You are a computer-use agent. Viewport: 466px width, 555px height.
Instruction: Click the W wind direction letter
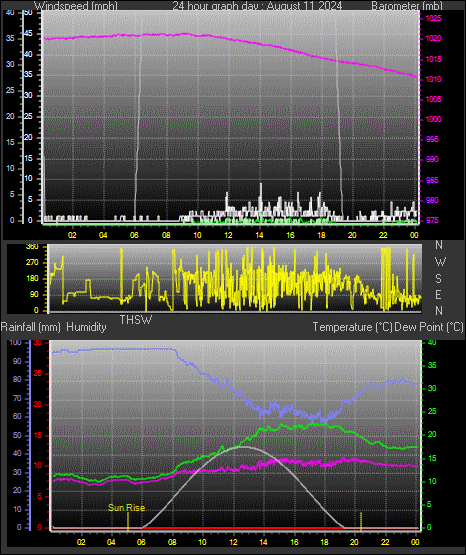click(x=440, y=262)
